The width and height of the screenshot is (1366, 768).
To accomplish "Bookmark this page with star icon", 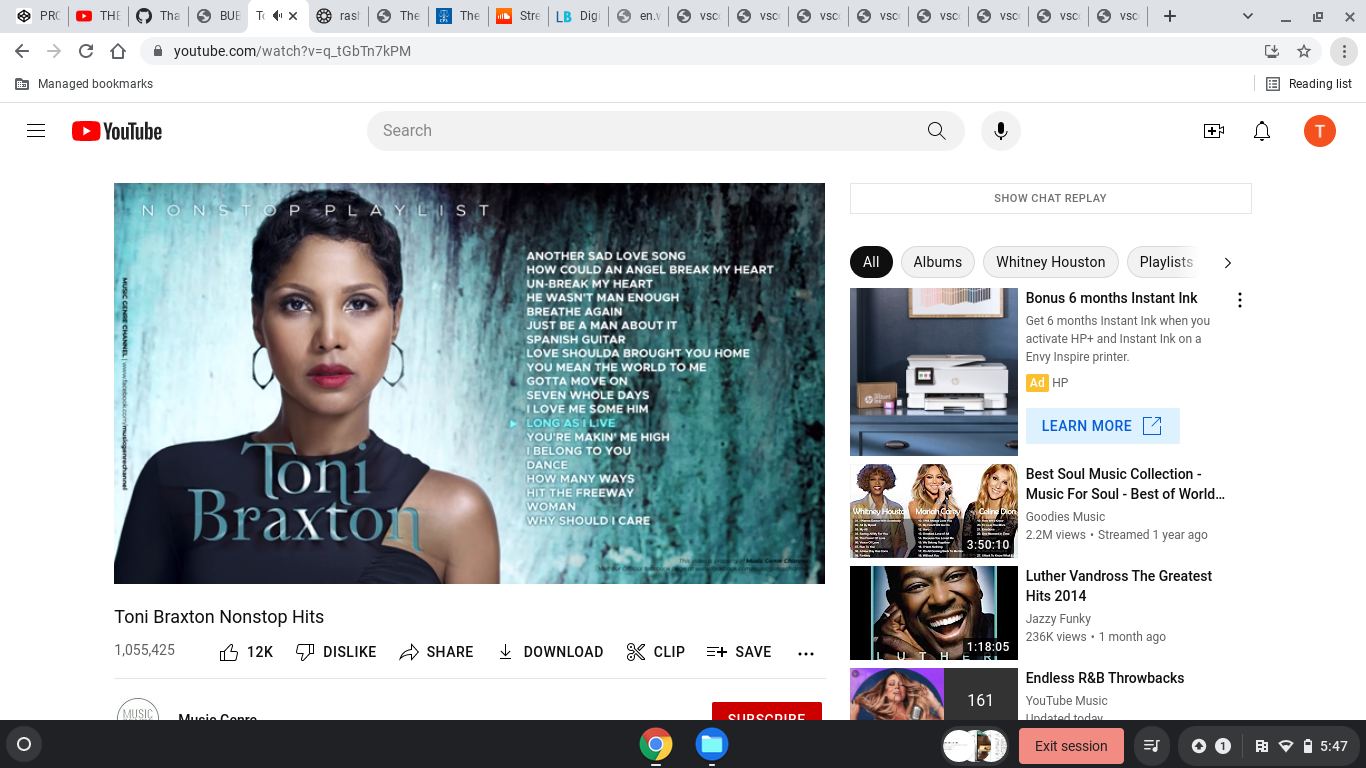I will tap(1304, 51).
